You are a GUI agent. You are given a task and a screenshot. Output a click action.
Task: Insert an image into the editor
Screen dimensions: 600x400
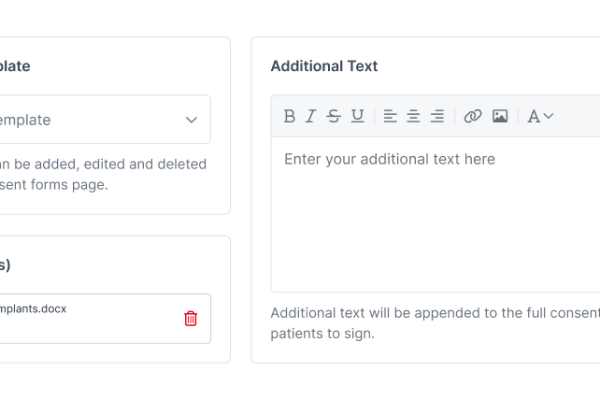500,116
